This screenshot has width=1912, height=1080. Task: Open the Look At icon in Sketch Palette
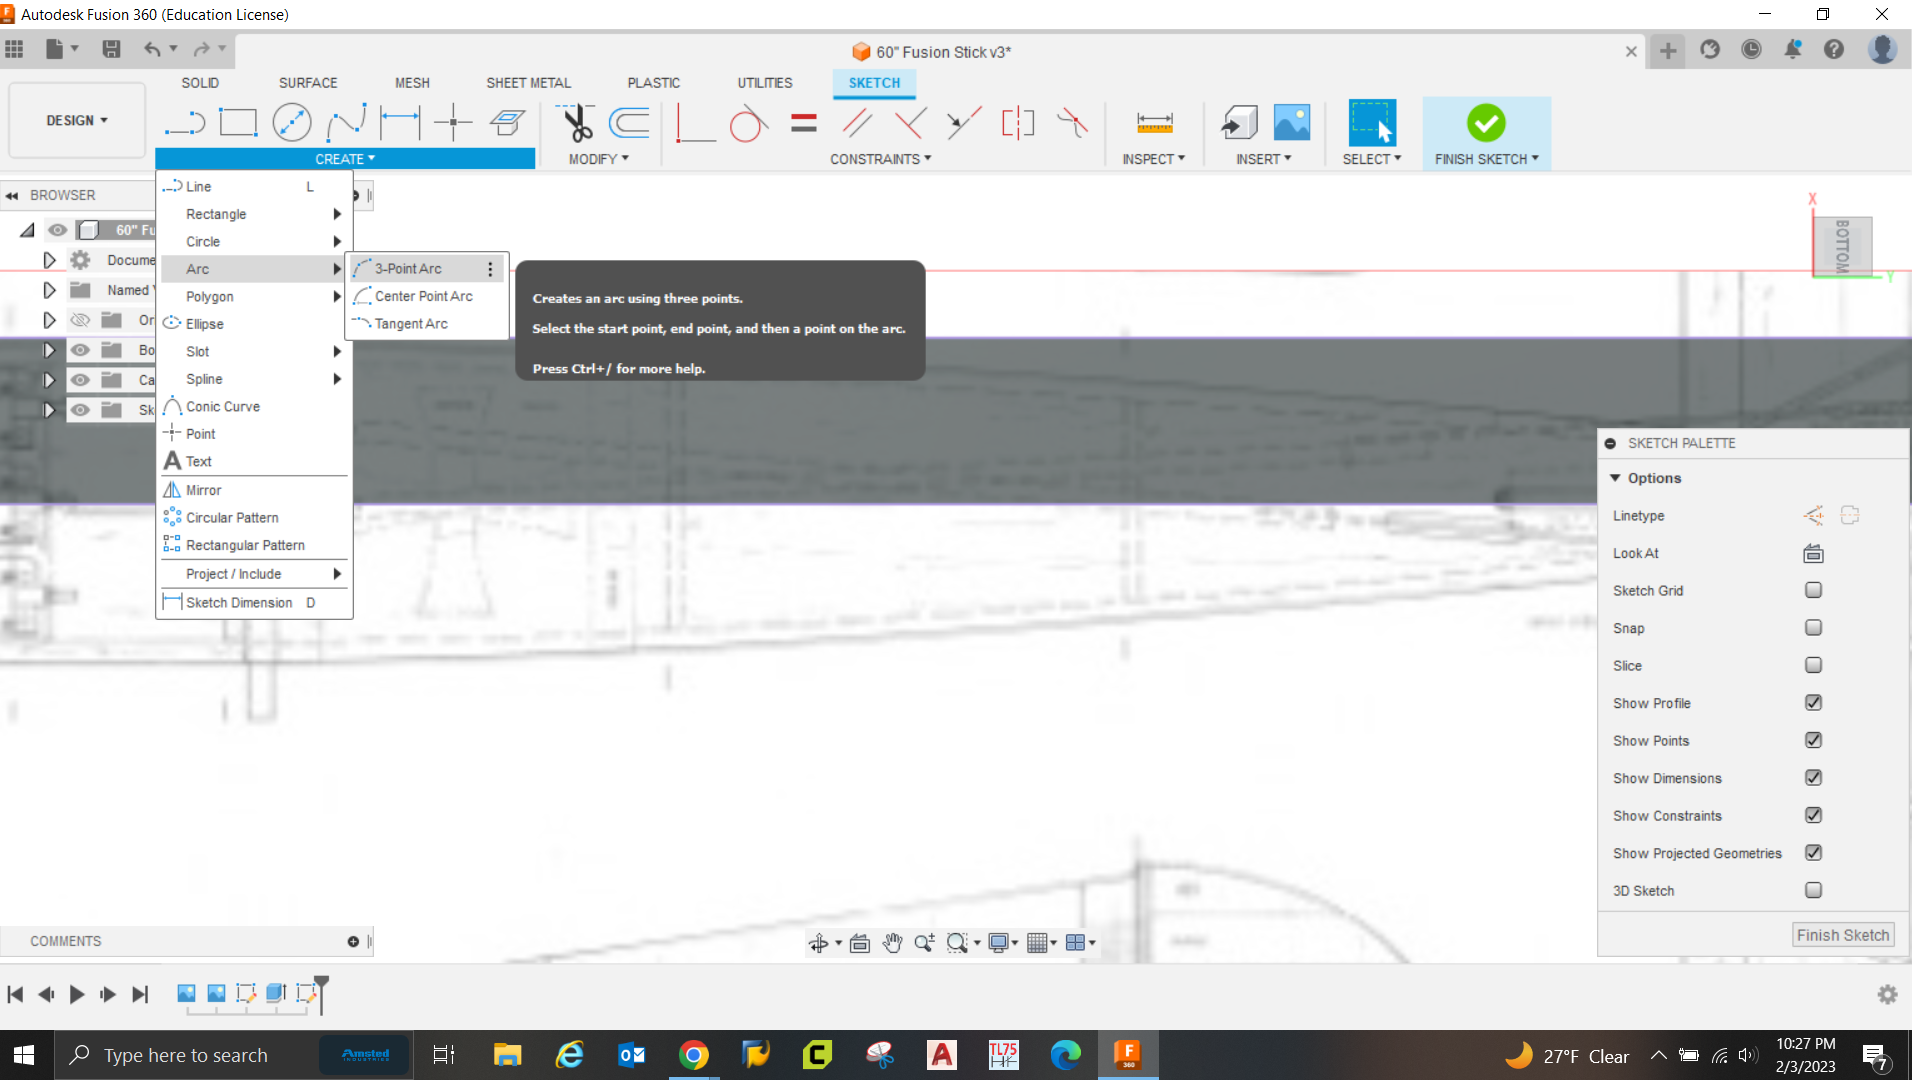coord(1813,553)
